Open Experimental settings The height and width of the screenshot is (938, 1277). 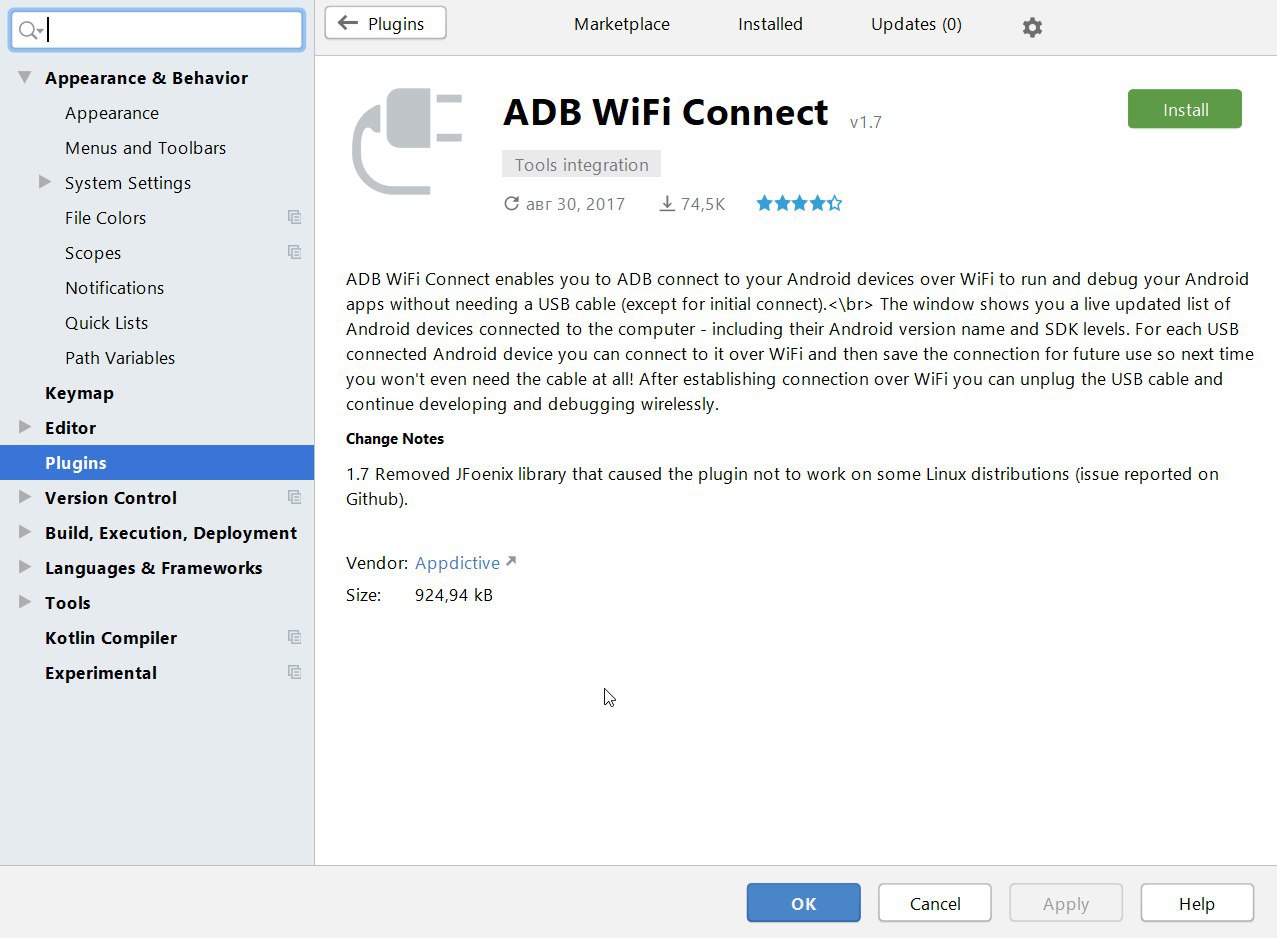click(101, 673)
